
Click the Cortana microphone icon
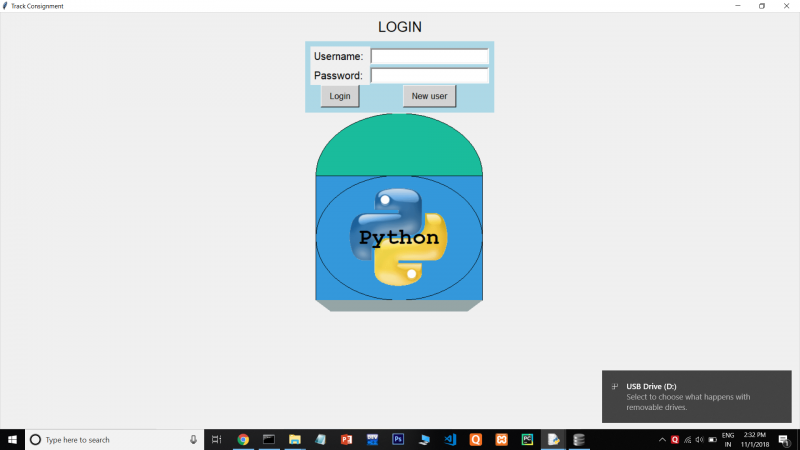[x=193, y=439]
